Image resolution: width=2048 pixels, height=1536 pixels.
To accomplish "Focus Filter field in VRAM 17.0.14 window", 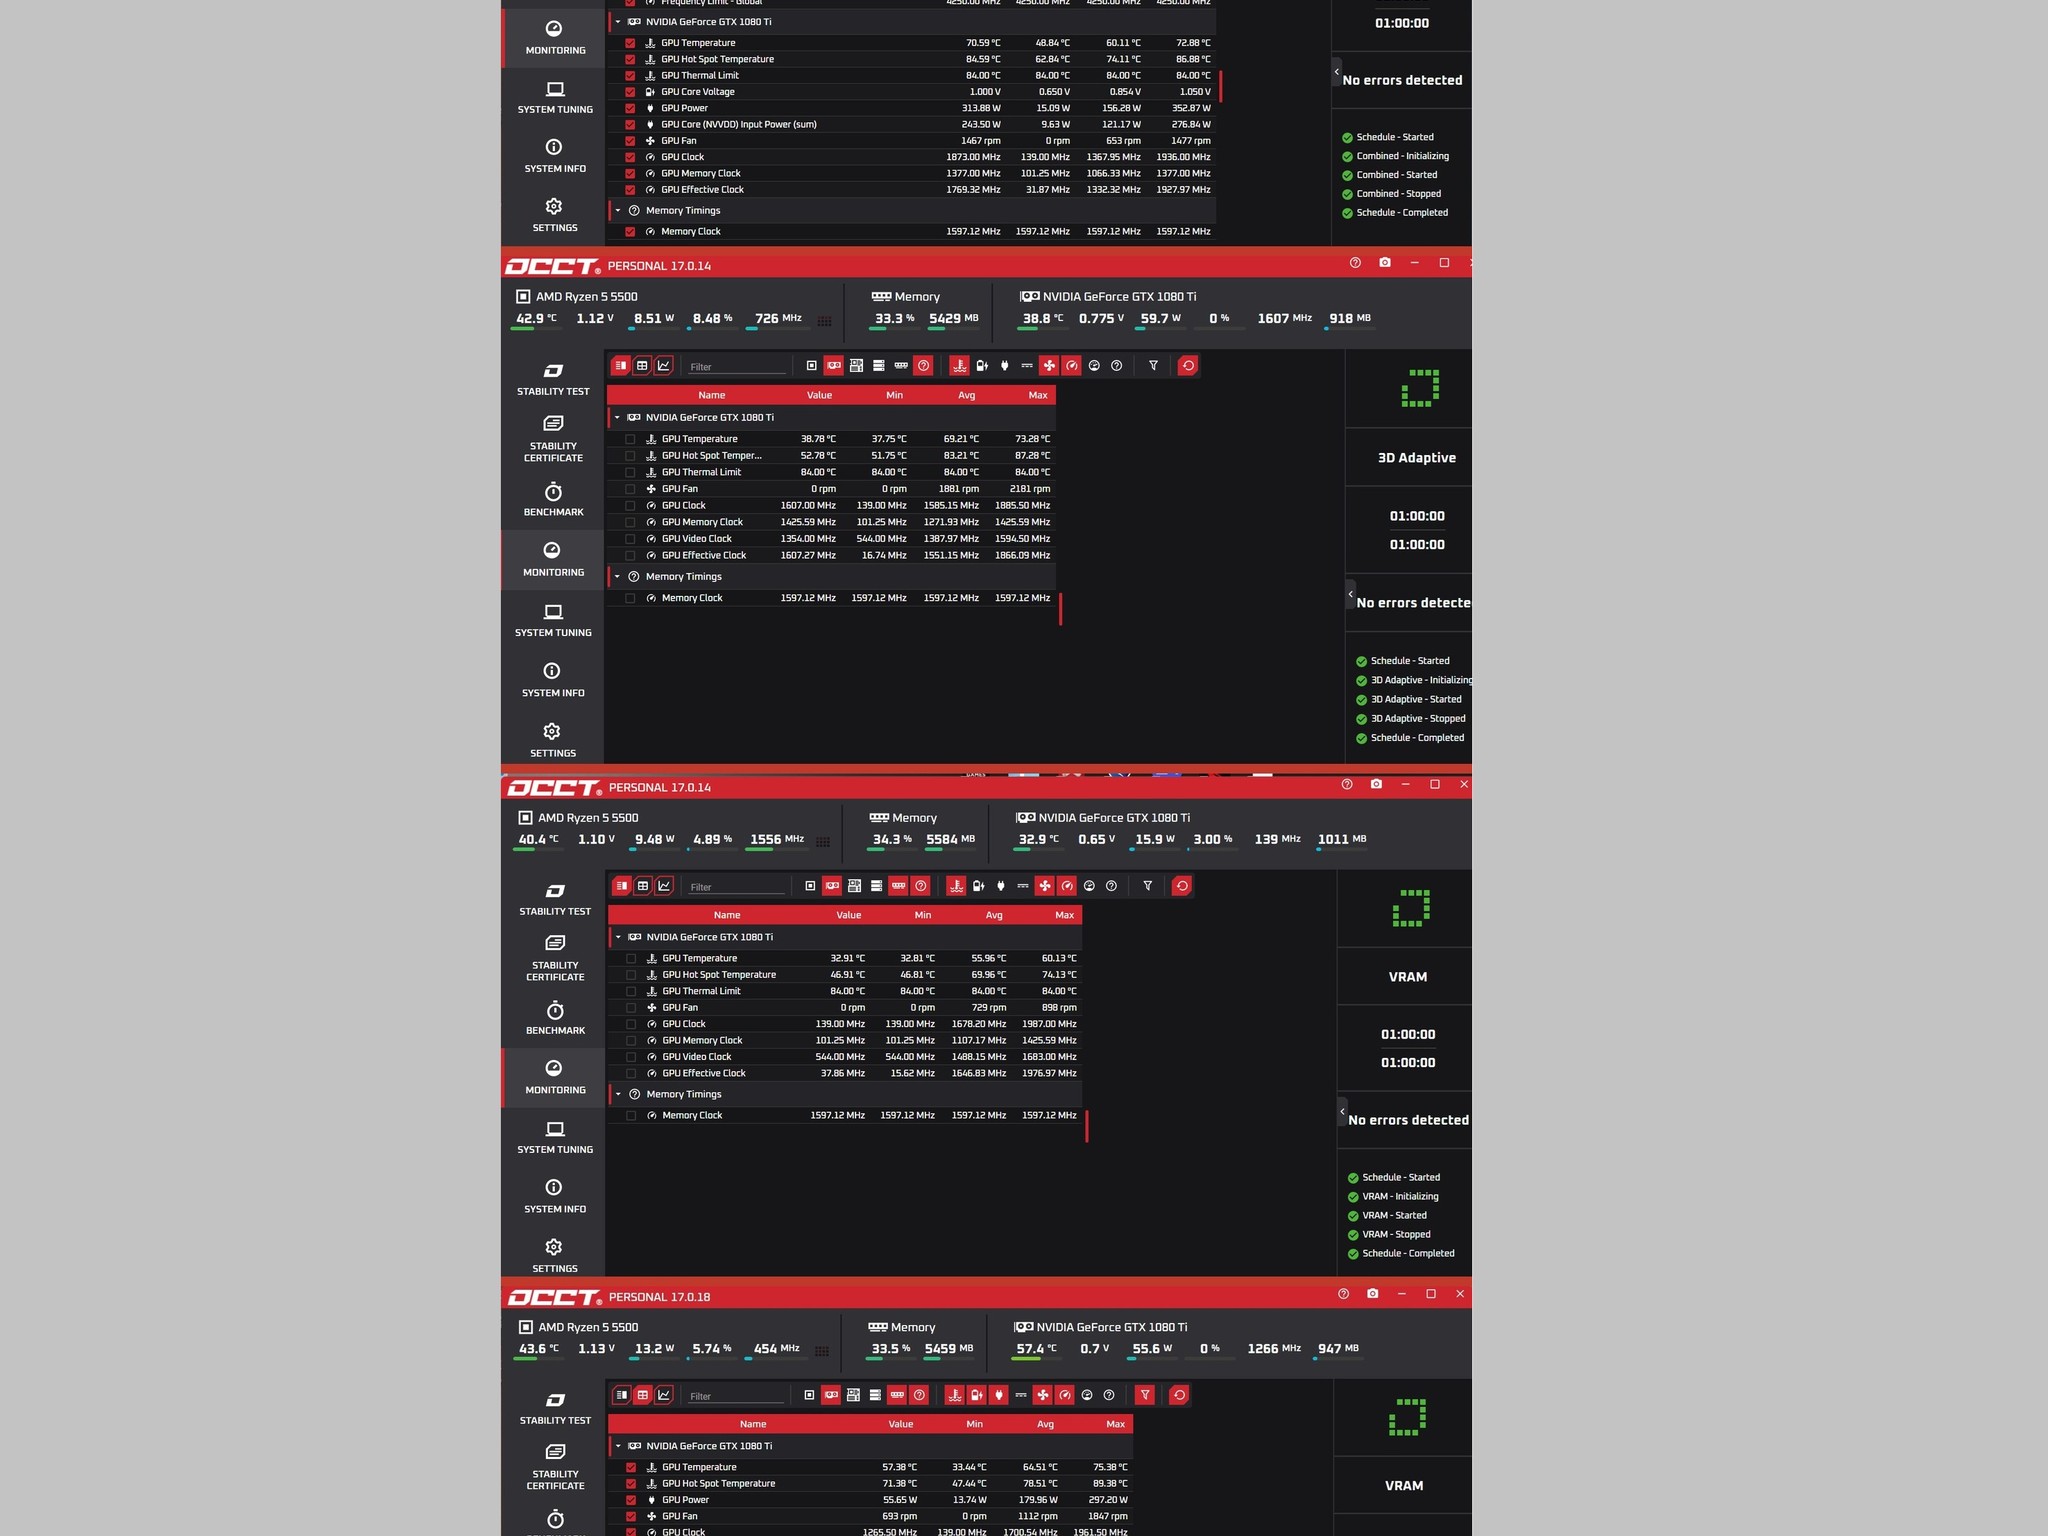I will tap(737, 887).
